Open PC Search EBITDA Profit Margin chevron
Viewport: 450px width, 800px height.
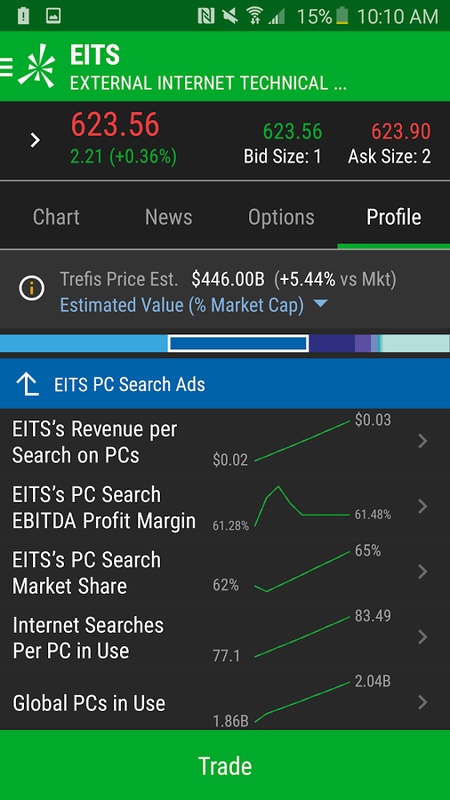click(422, 506)
